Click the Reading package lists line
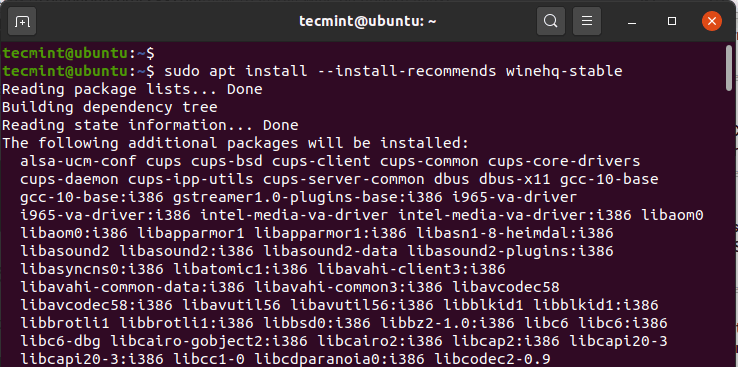This screenshot has width=738, height=367. (x=132, y=89)
